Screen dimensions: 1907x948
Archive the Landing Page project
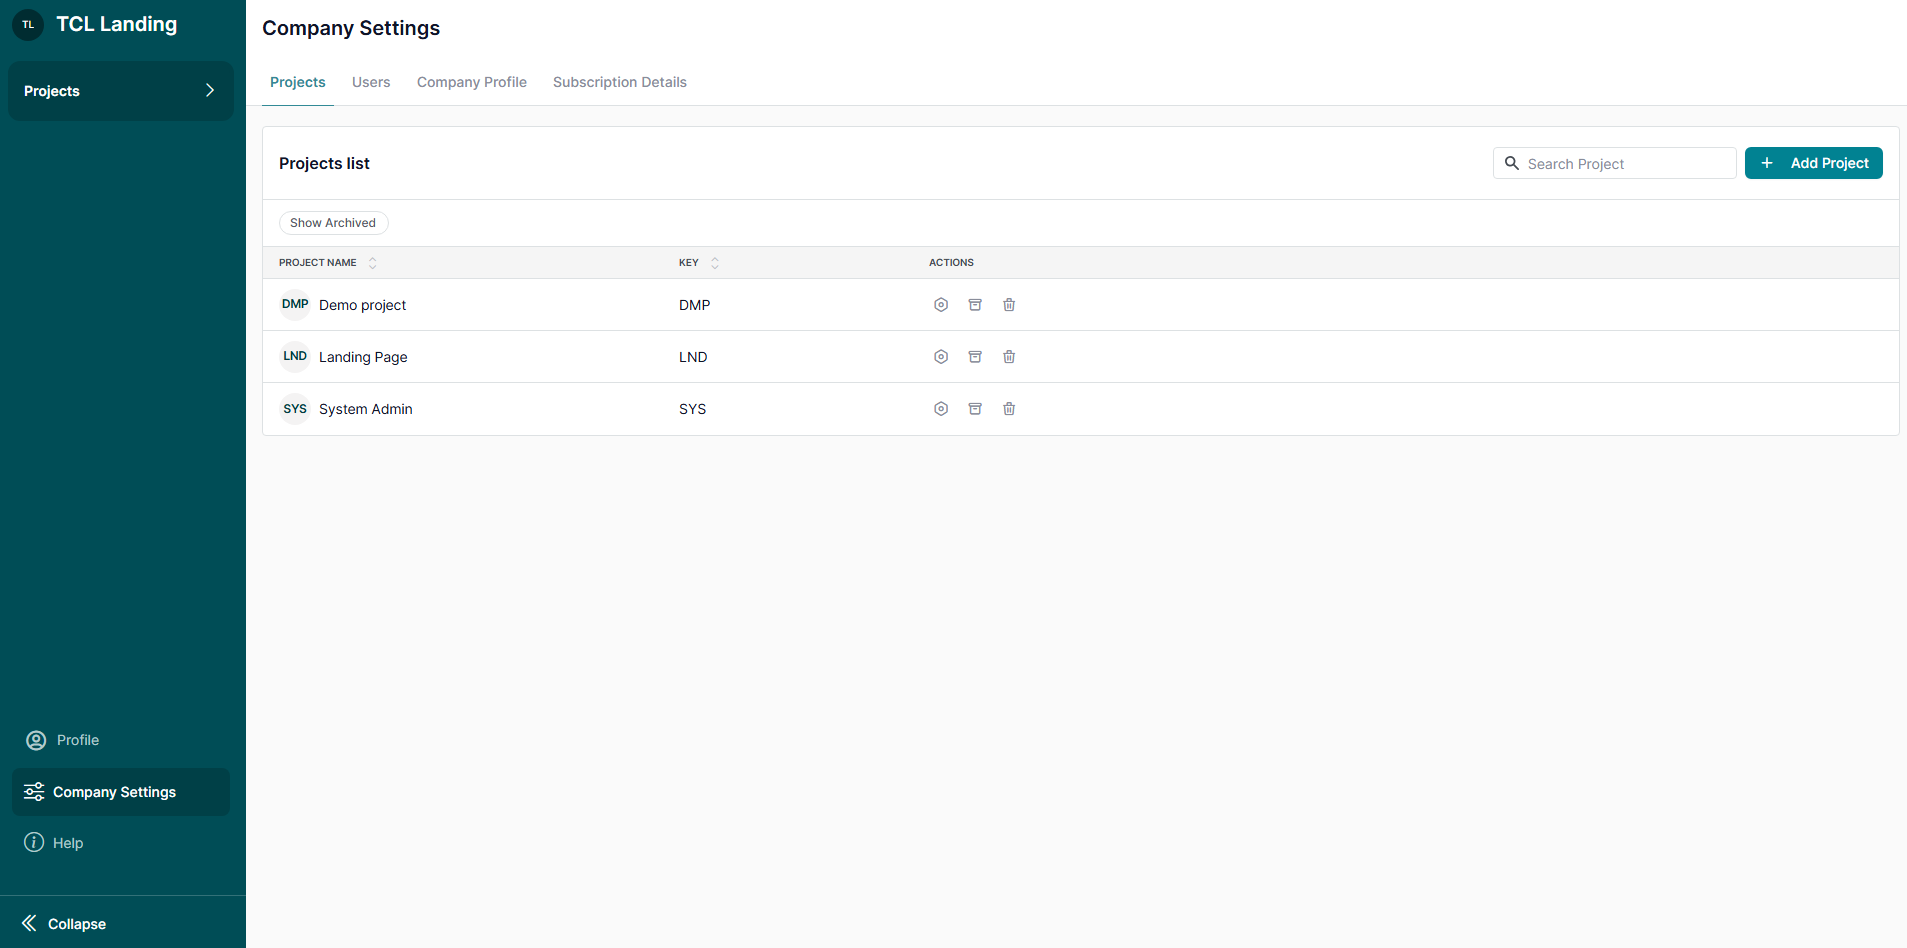click(975, 357)
